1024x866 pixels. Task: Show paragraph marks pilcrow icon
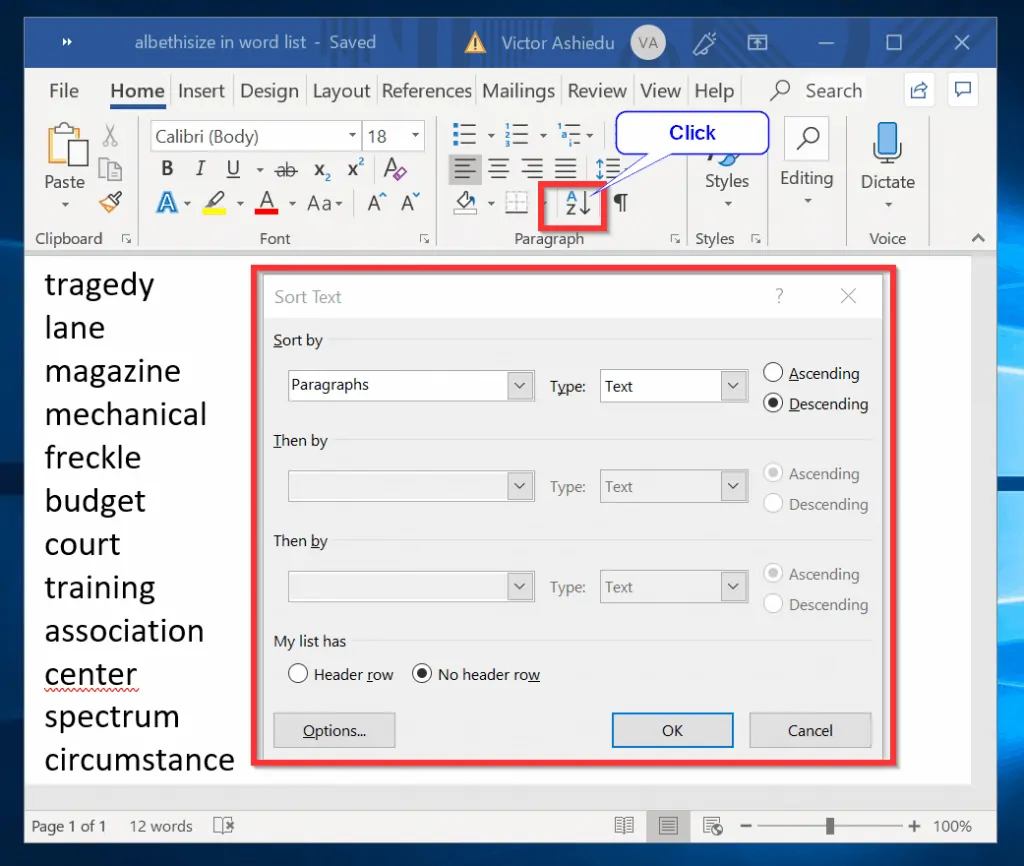click(620, 203)
